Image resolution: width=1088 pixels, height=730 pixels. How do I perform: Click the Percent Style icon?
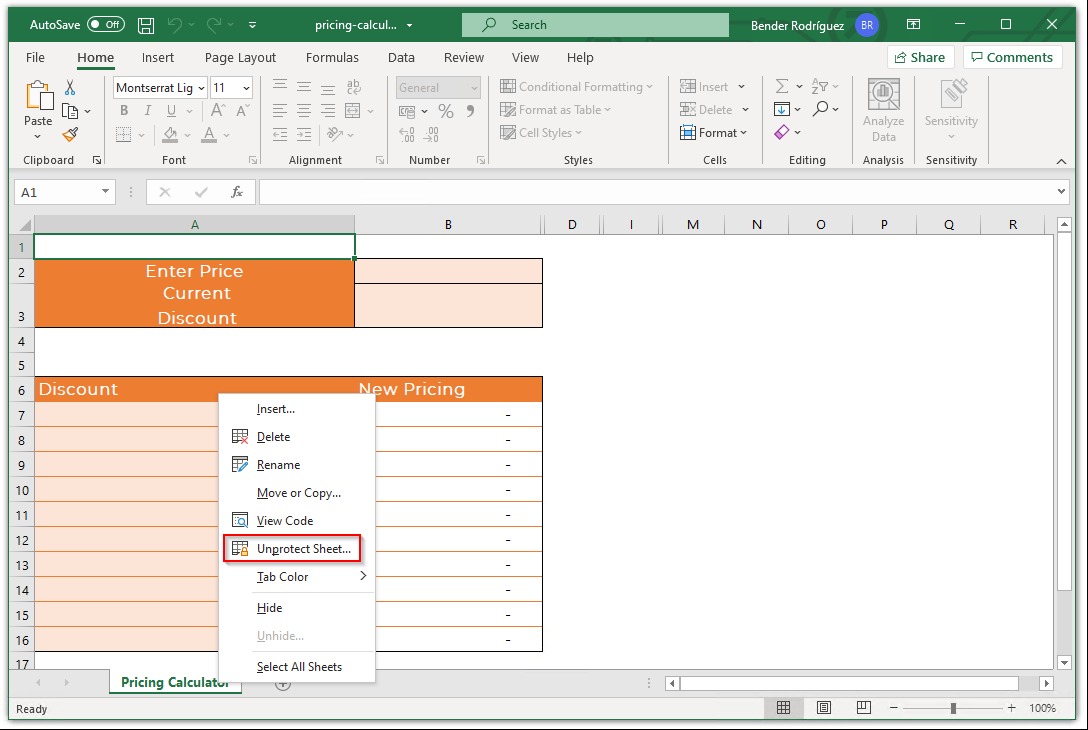pos(446,112)
